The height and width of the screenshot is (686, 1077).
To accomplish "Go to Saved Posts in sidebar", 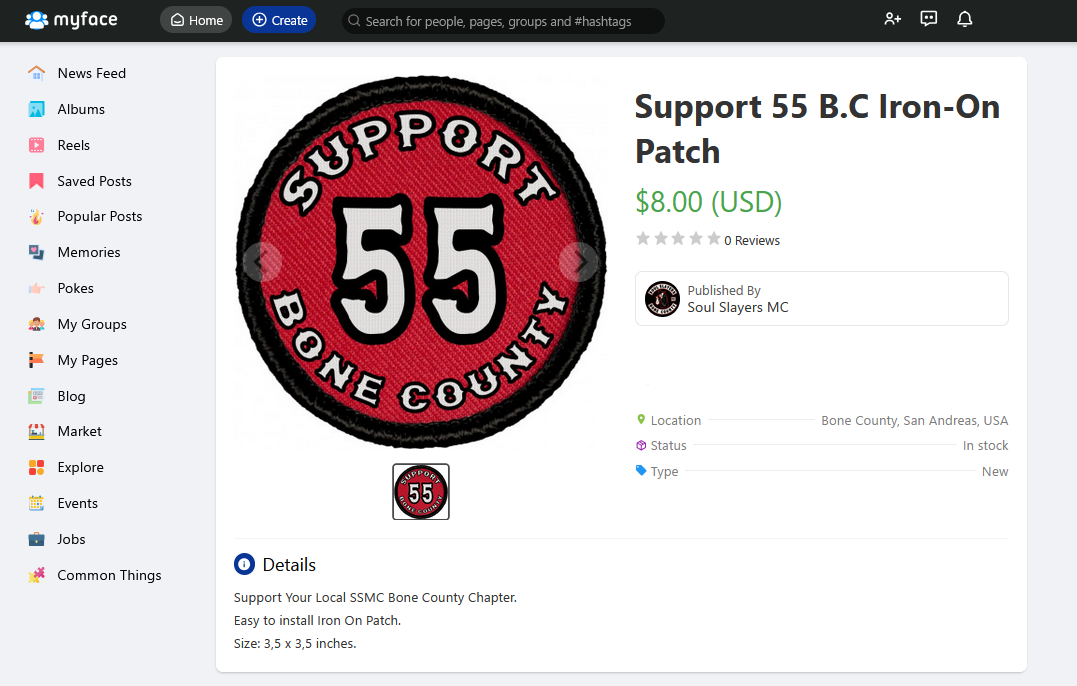I will pos(94,181).
